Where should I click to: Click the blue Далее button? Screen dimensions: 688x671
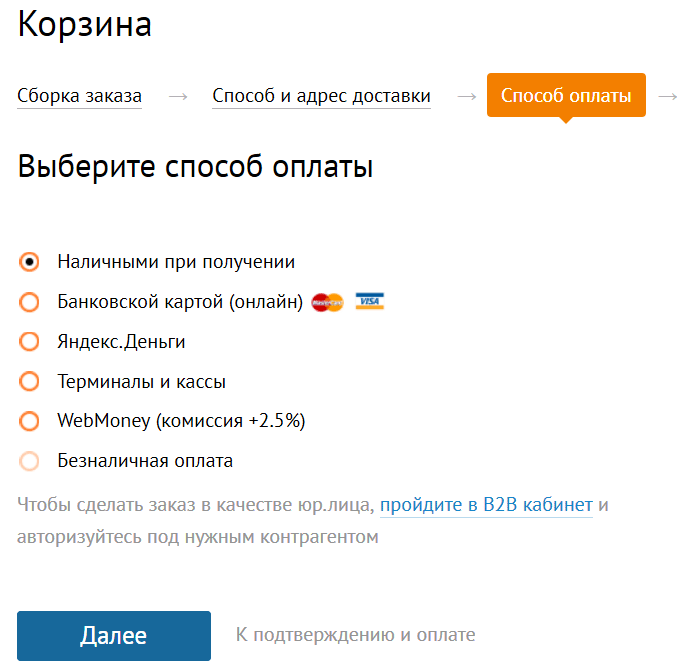pyautogui.click(x=114, y=635)
